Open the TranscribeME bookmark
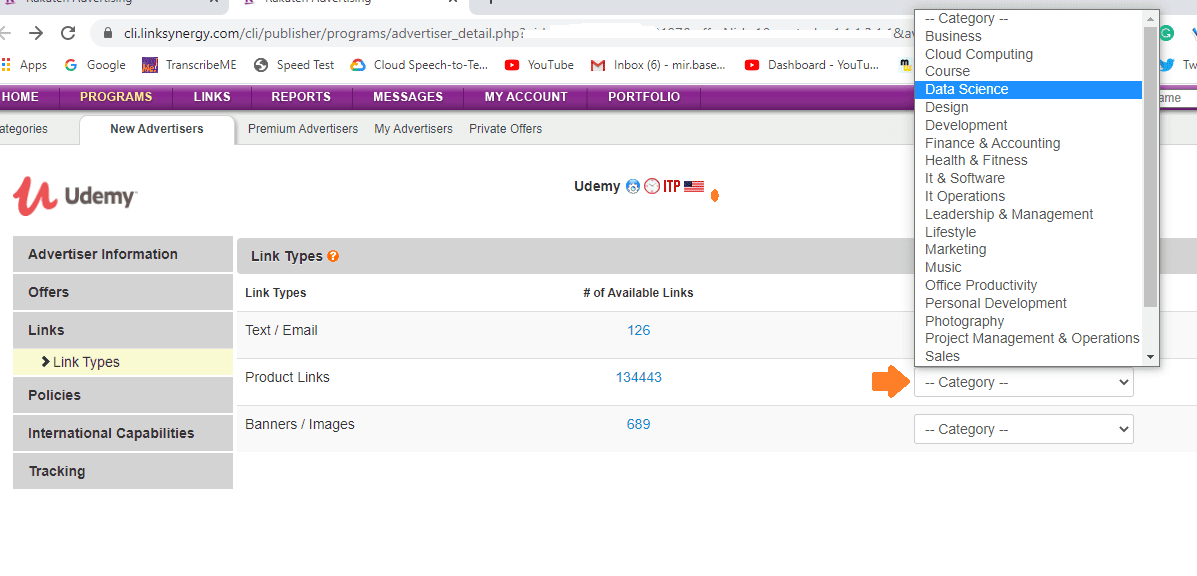The height and width of the screenshot is (576, 1197). tap(189, 65)
